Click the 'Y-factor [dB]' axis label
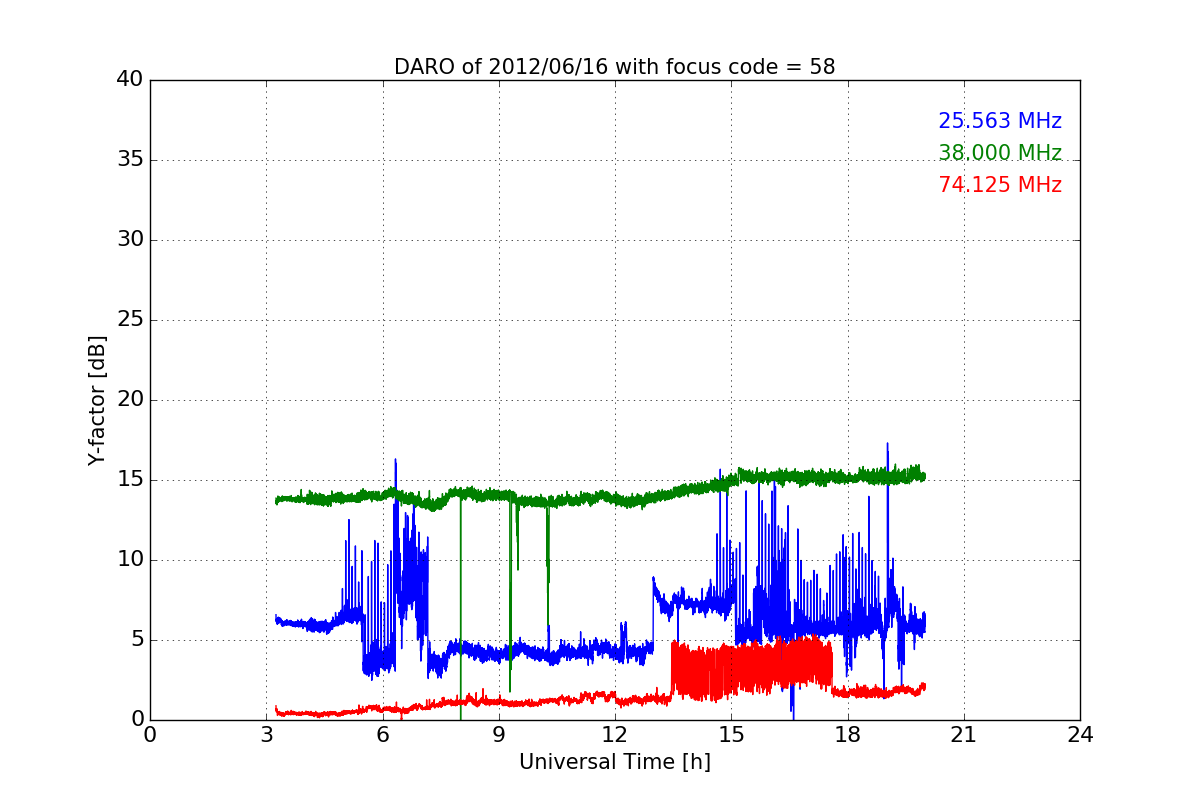 coord(97,400)
